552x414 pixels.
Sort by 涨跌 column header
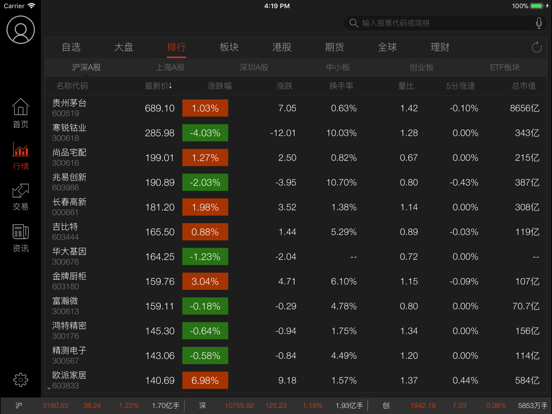(x=284, y=86)
